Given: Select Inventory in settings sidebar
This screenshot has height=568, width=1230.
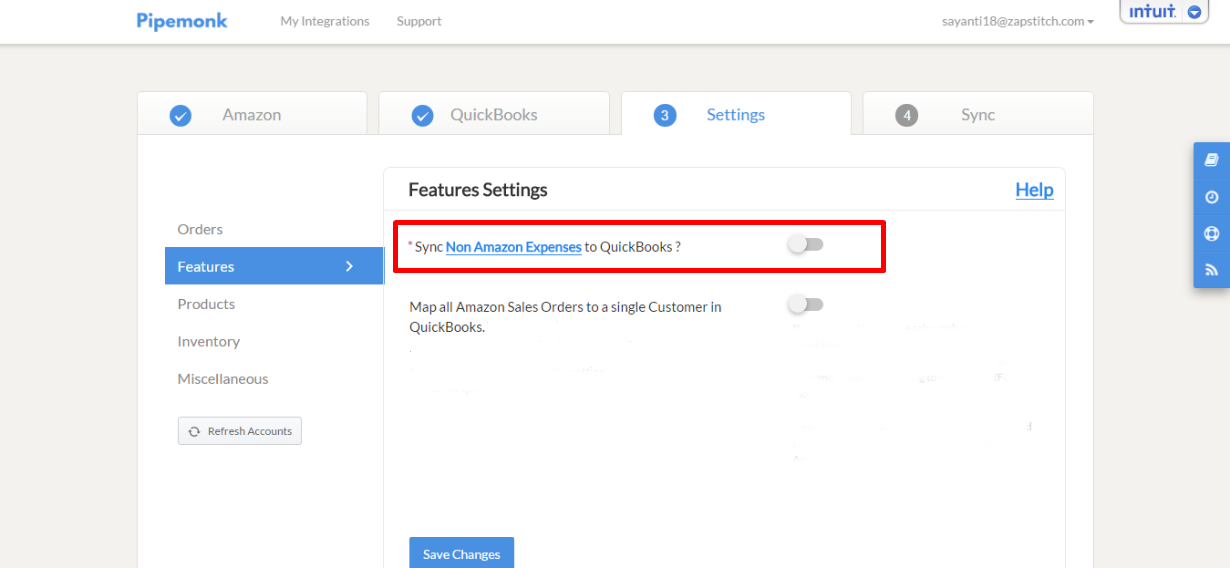Looking at the screenshot, I should [x=208, y=341].
